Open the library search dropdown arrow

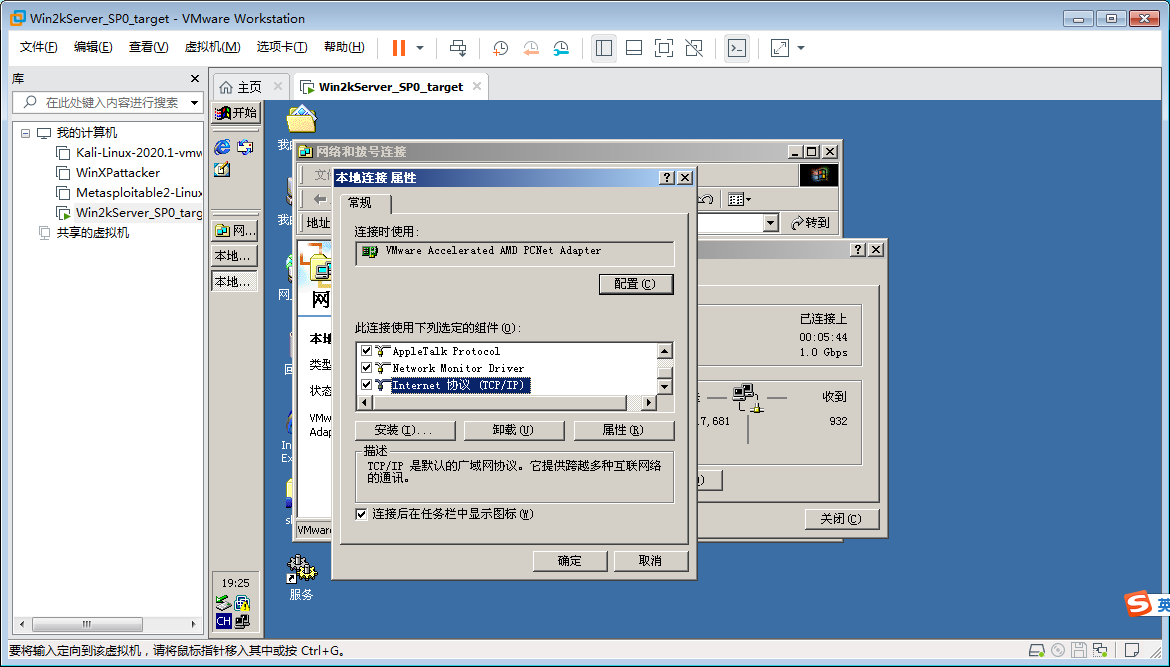tap(195, 102)
